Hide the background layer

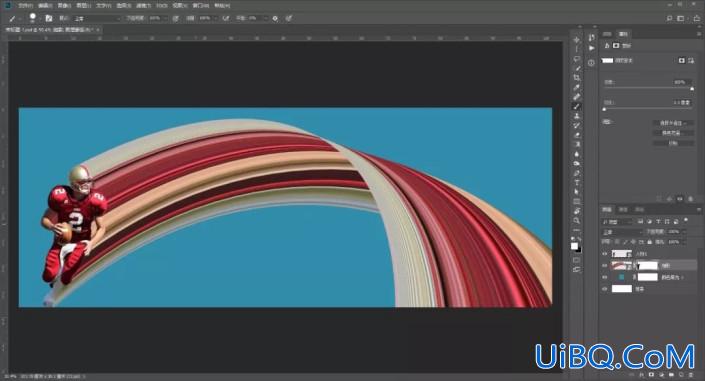pyautogui.click(x=604, y=289)
